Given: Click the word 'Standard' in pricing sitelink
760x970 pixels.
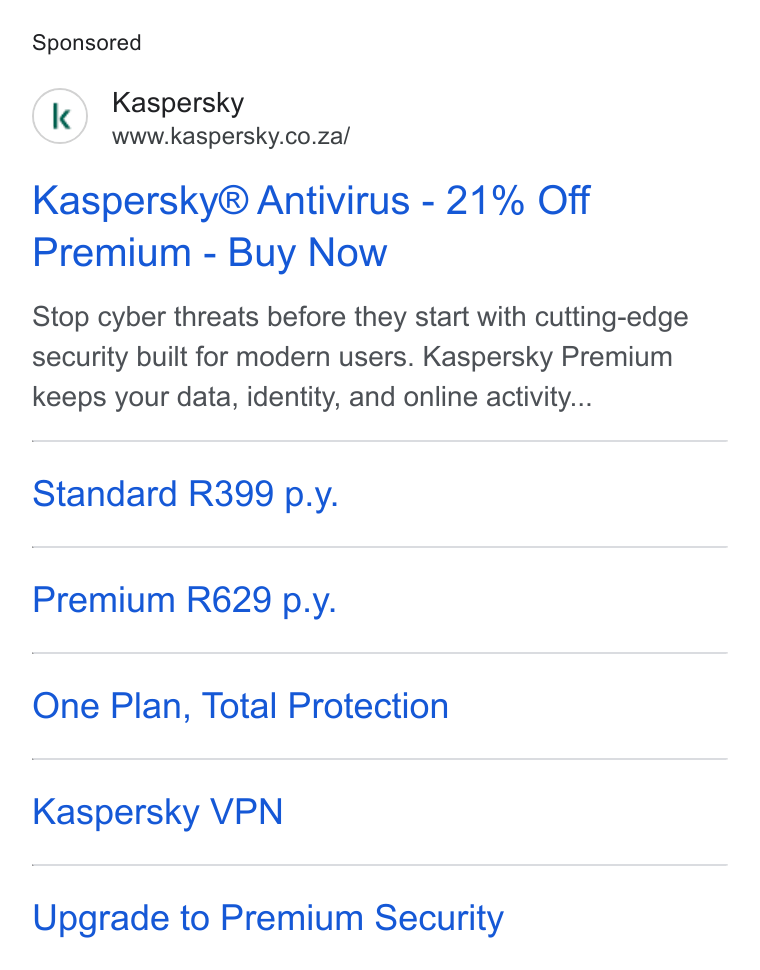Looking at the screenshot, I should pyautogui.click(x=105, y=494).
